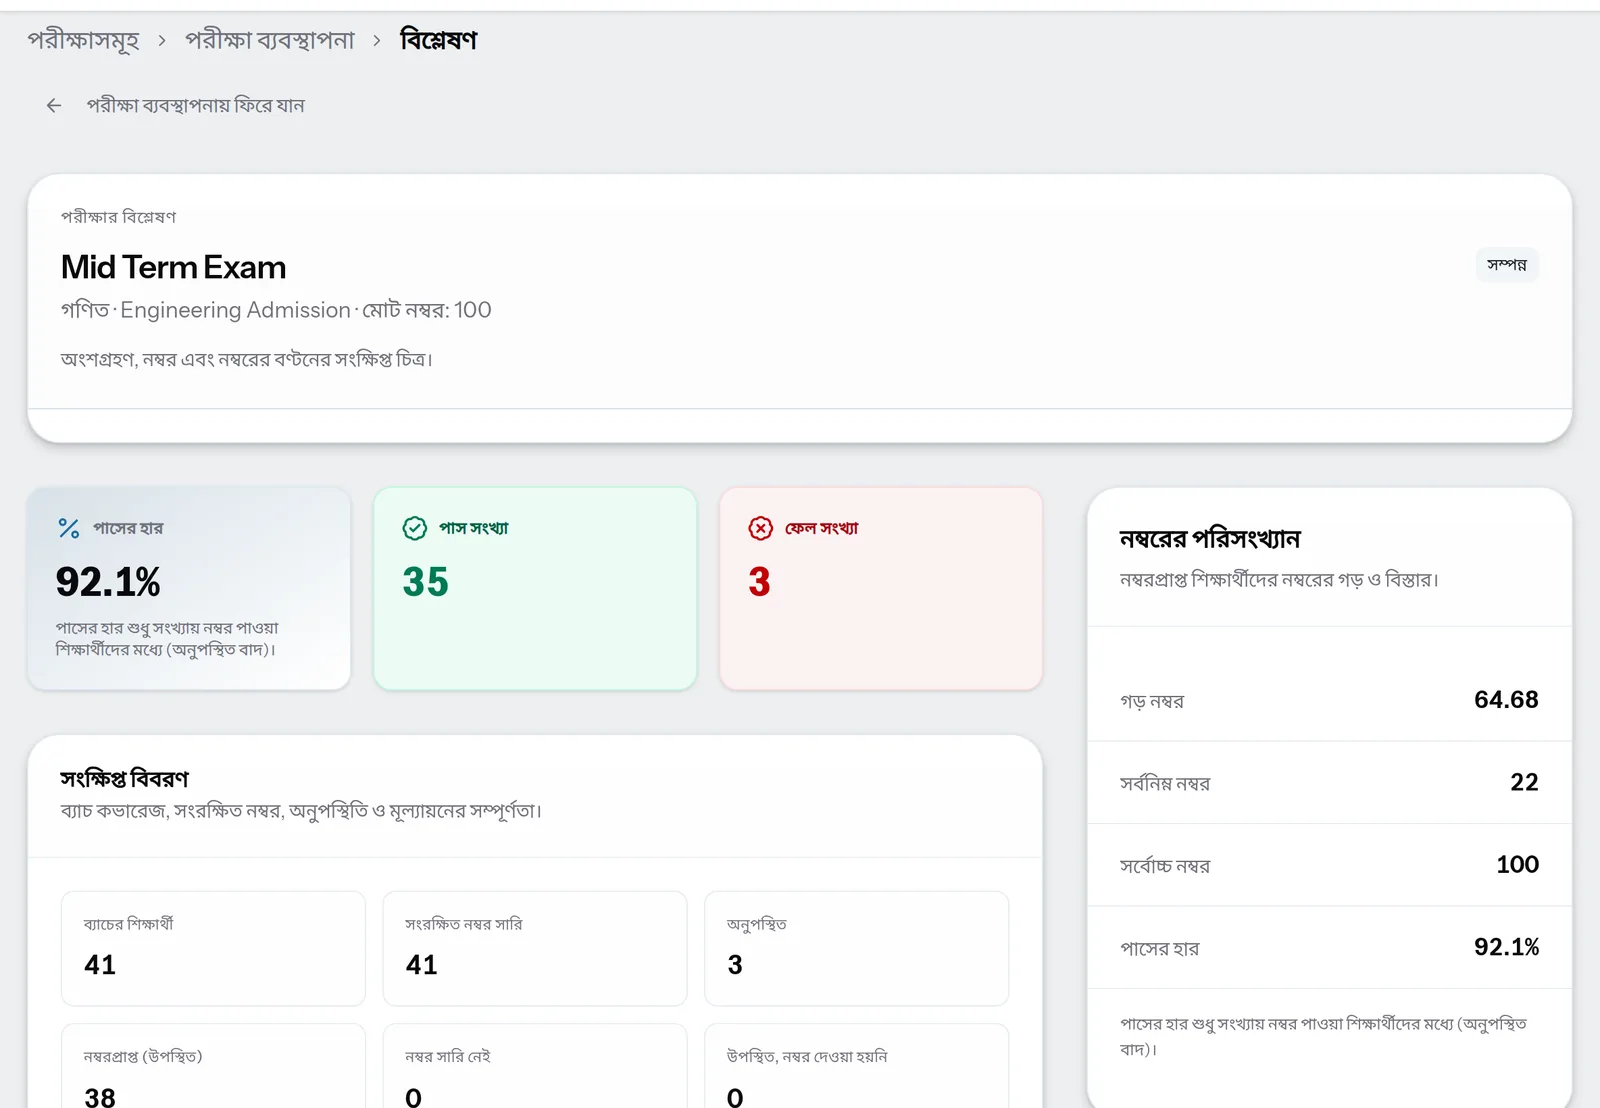Viewport: 1600px width, 1108px height.
Task: Click the percent icon in পাসের হার card
Action: [69, 528]
